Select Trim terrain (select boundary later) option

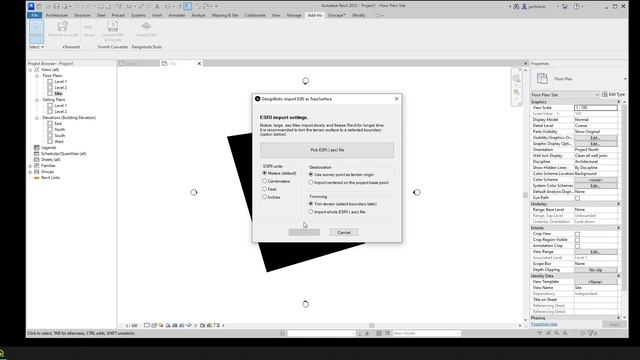click(x=311, y=204)
